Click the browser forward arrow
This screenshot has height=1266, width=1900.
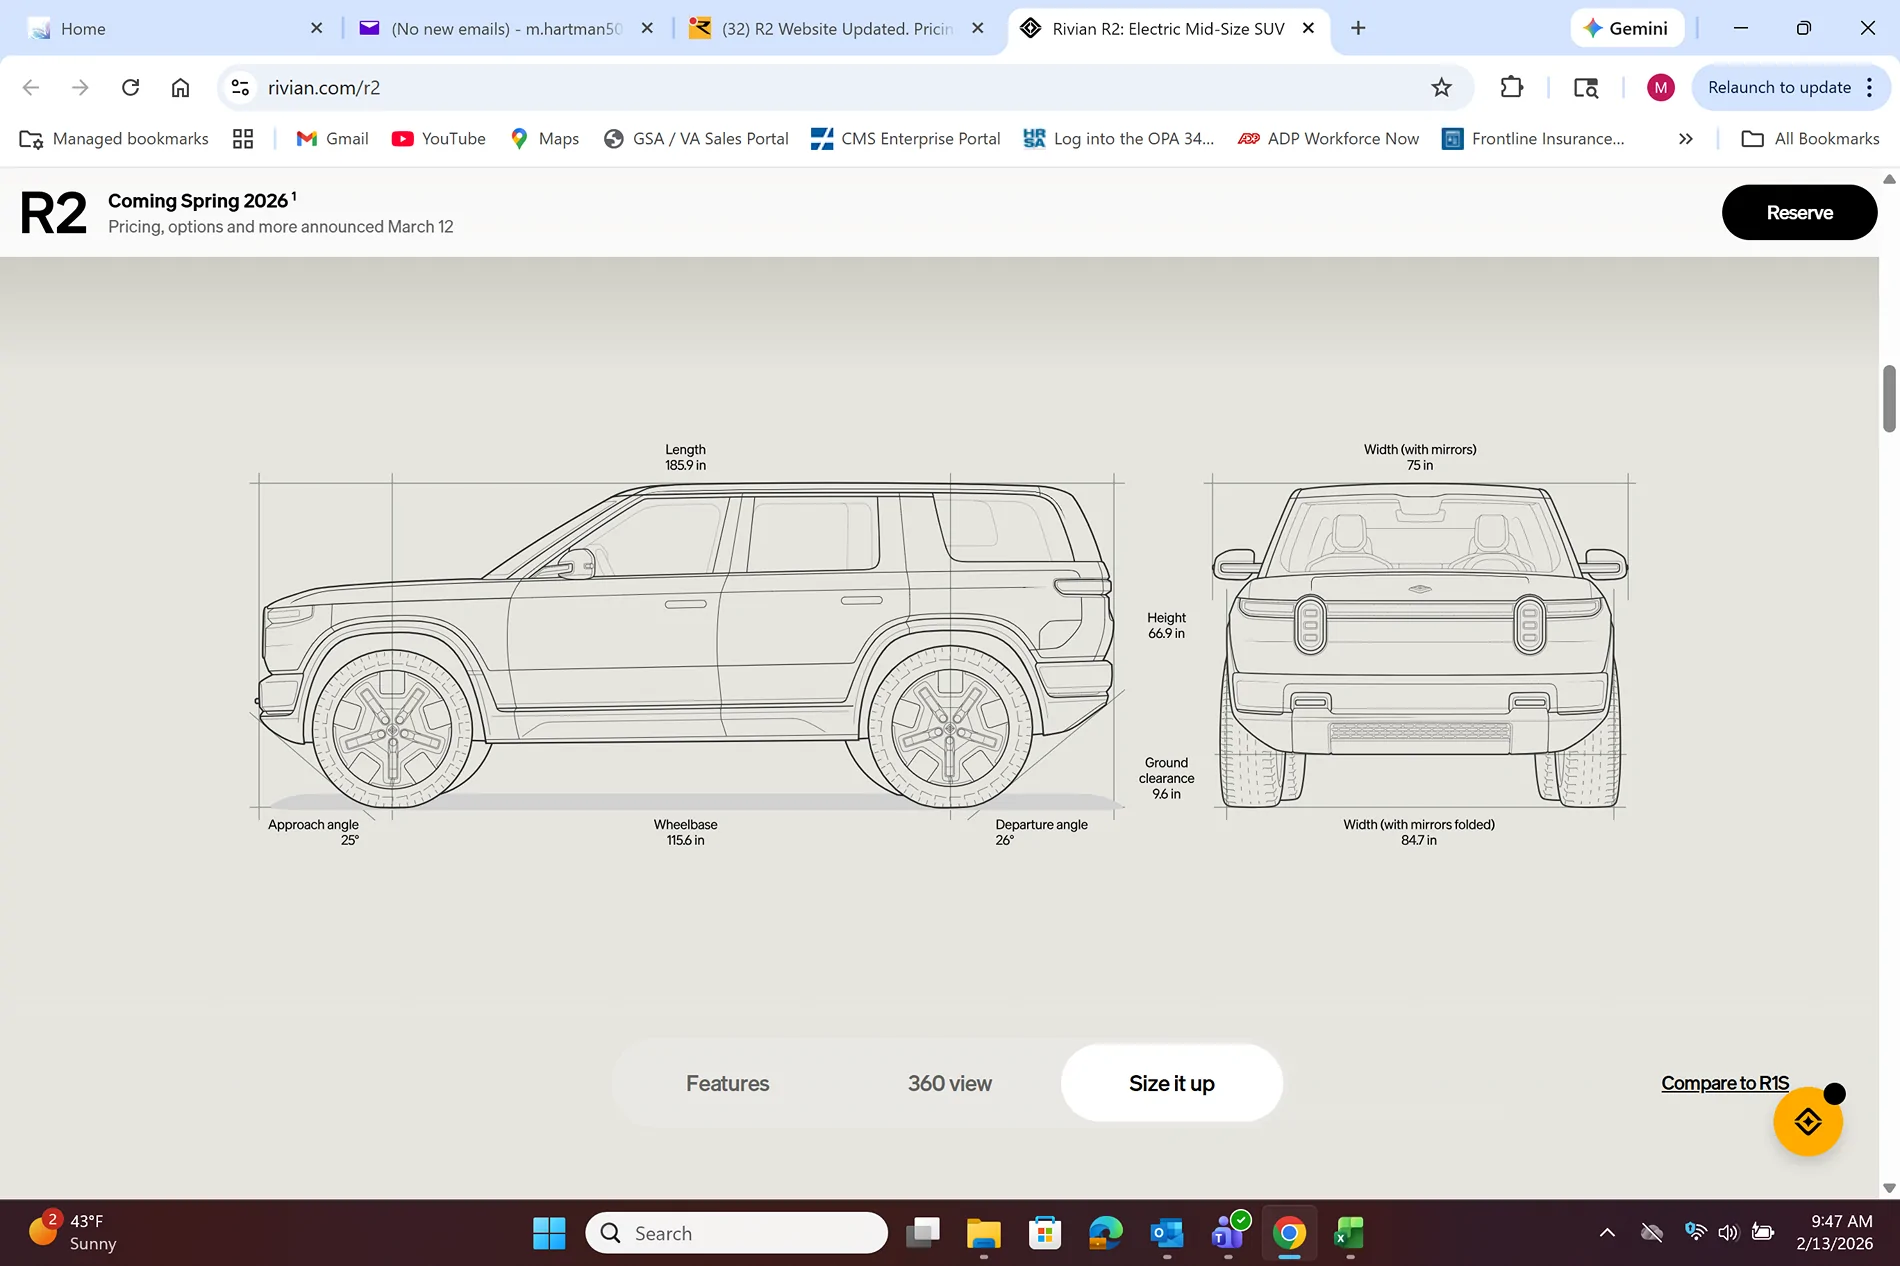tap(80, 87)
